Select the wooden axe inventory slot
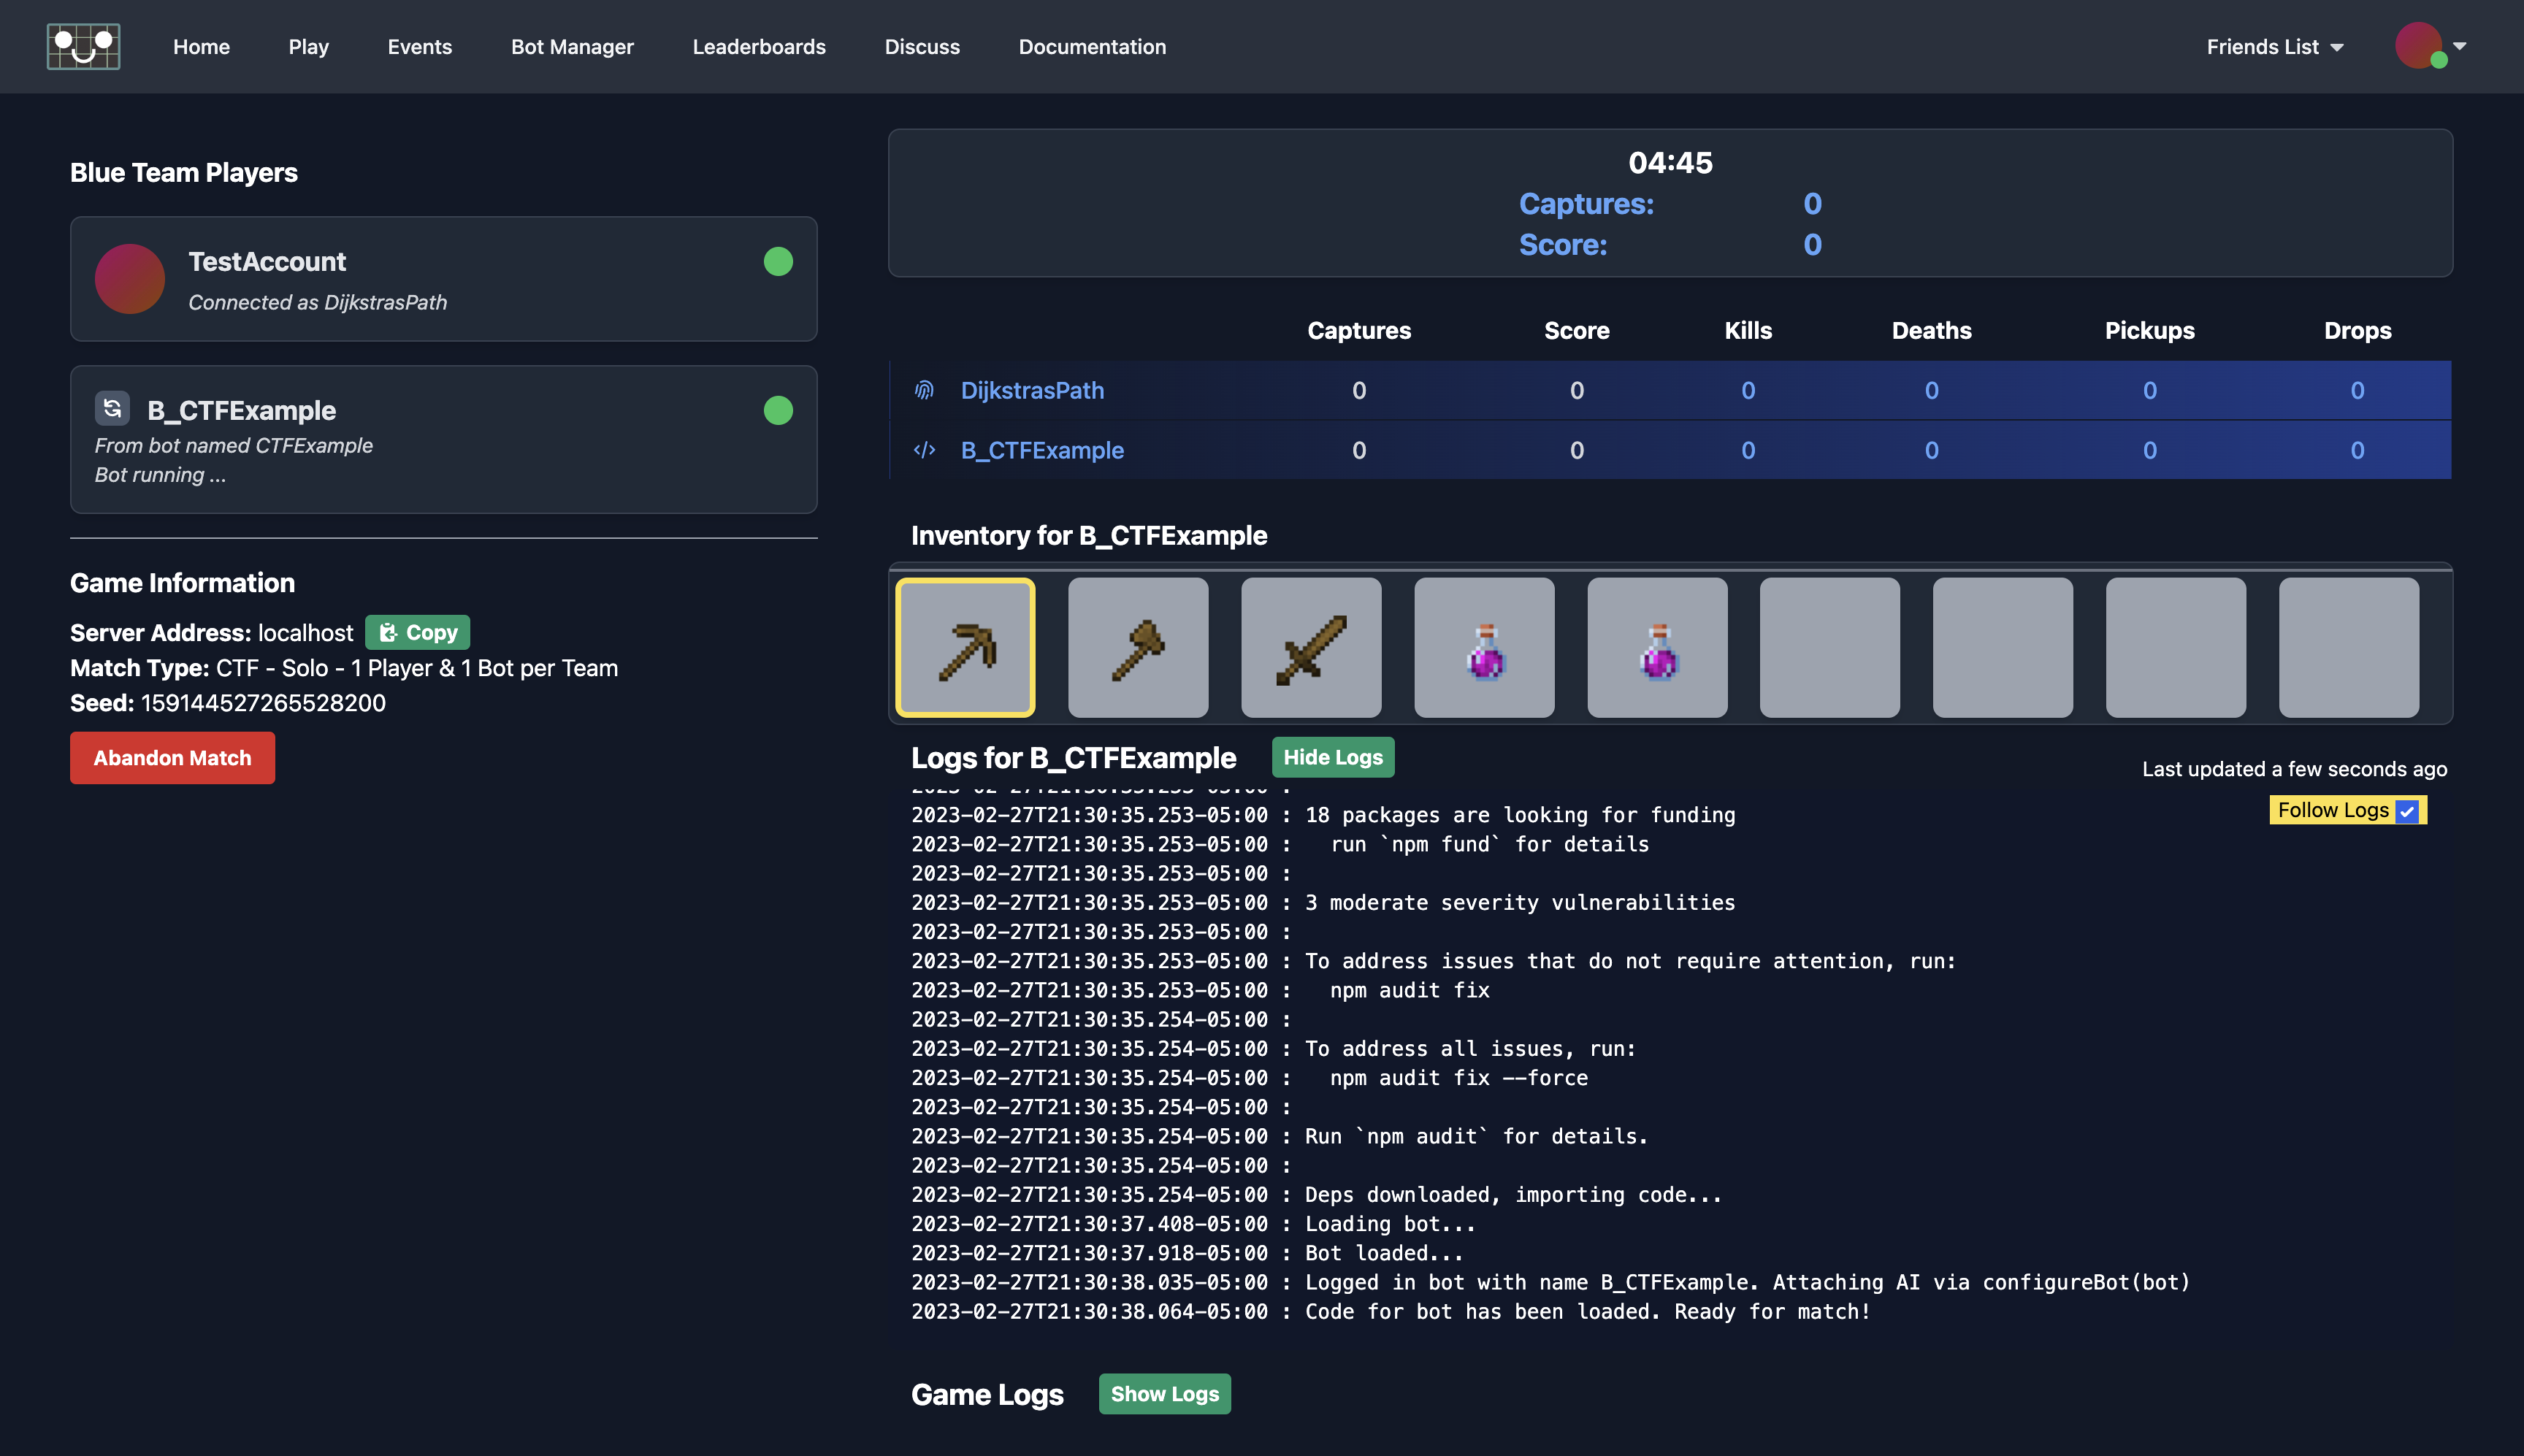2524x1456 pixels. 1138,647
